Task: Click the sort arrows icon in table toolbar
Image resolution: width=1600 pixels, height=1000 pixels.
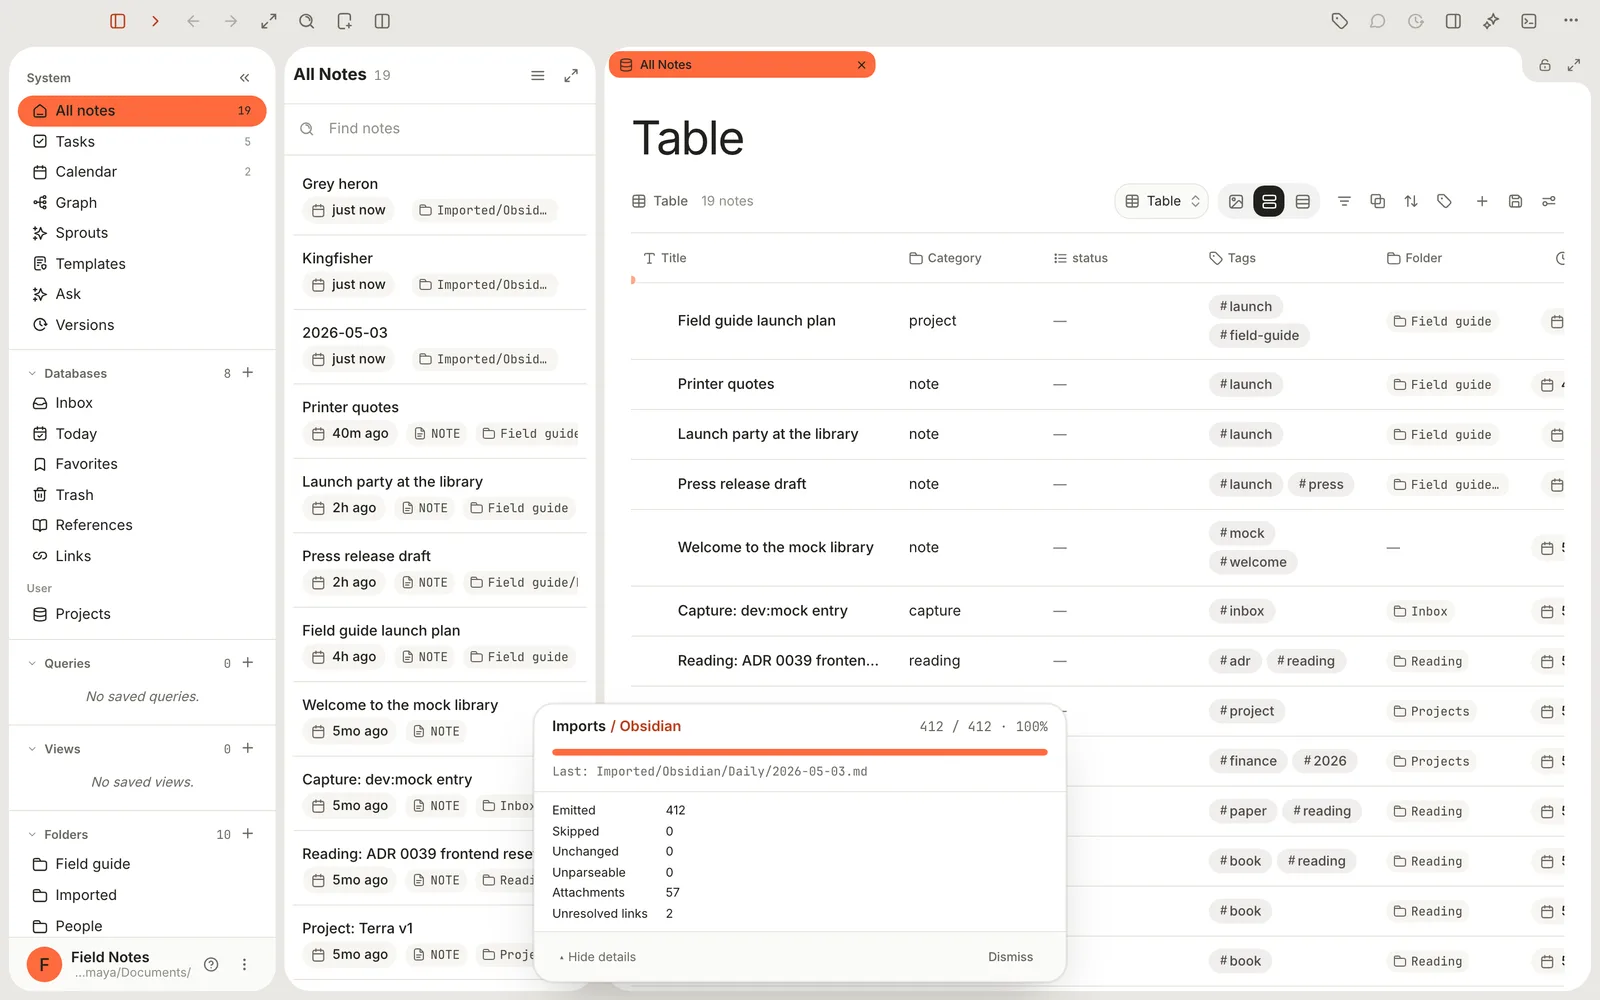Action: (x=1411, y=201)
